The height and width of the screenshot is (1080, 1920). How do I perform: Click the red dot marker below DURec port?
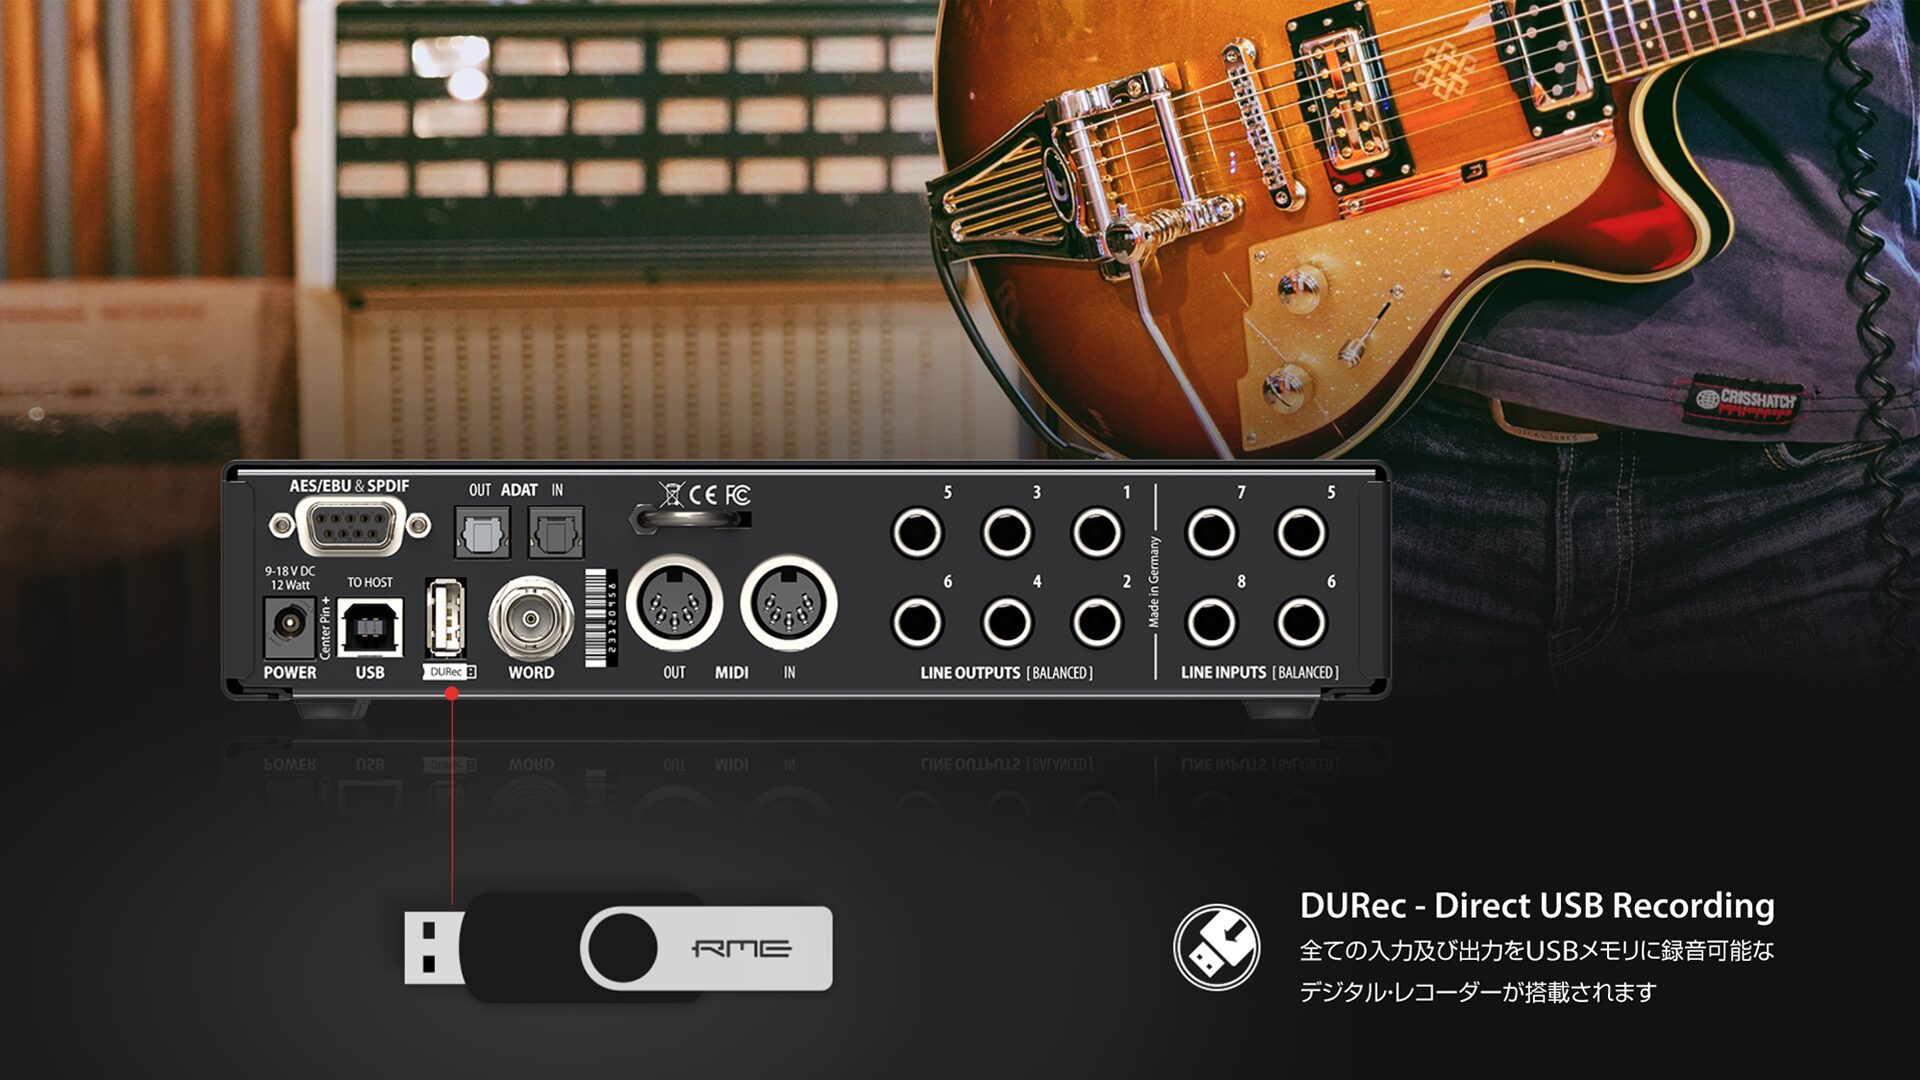(451, 693)
